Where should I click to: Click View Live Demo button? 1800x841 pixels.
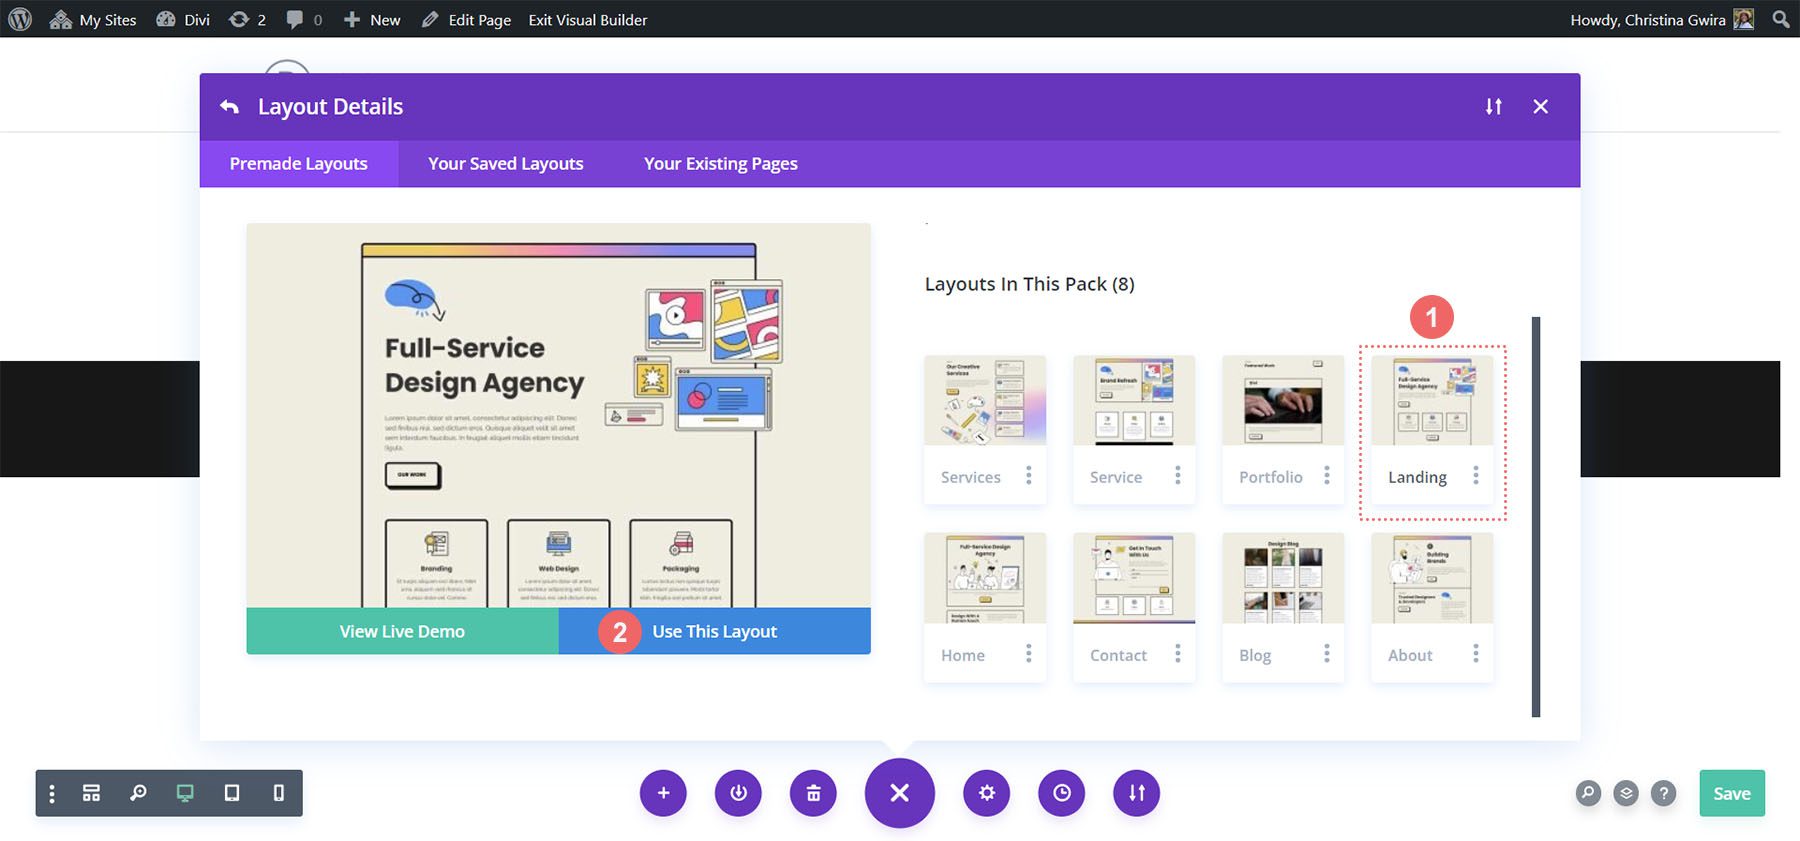tap(402, 631)
